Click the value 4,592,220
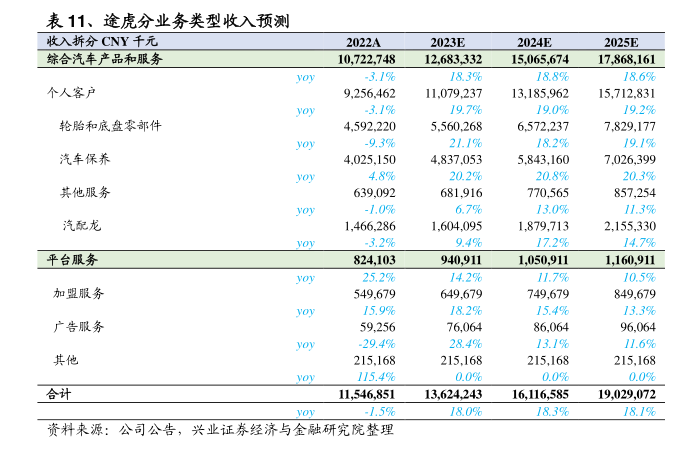 (369, 127)
